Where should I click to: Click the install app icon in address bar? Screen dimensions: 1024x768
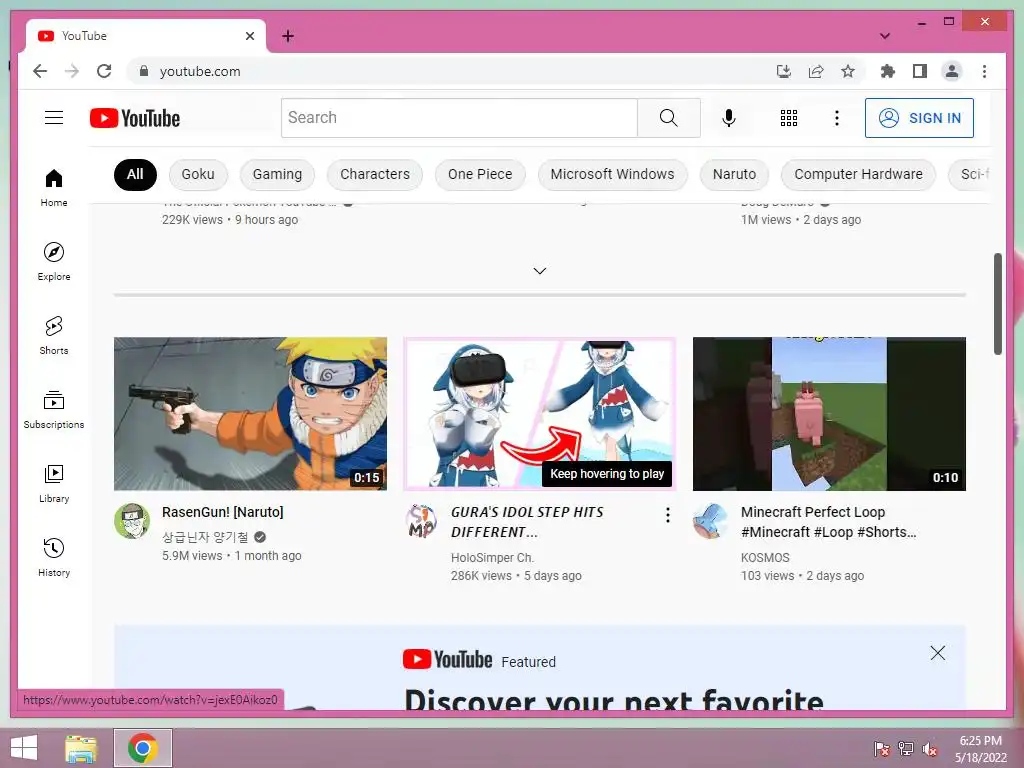click(784, 71)
